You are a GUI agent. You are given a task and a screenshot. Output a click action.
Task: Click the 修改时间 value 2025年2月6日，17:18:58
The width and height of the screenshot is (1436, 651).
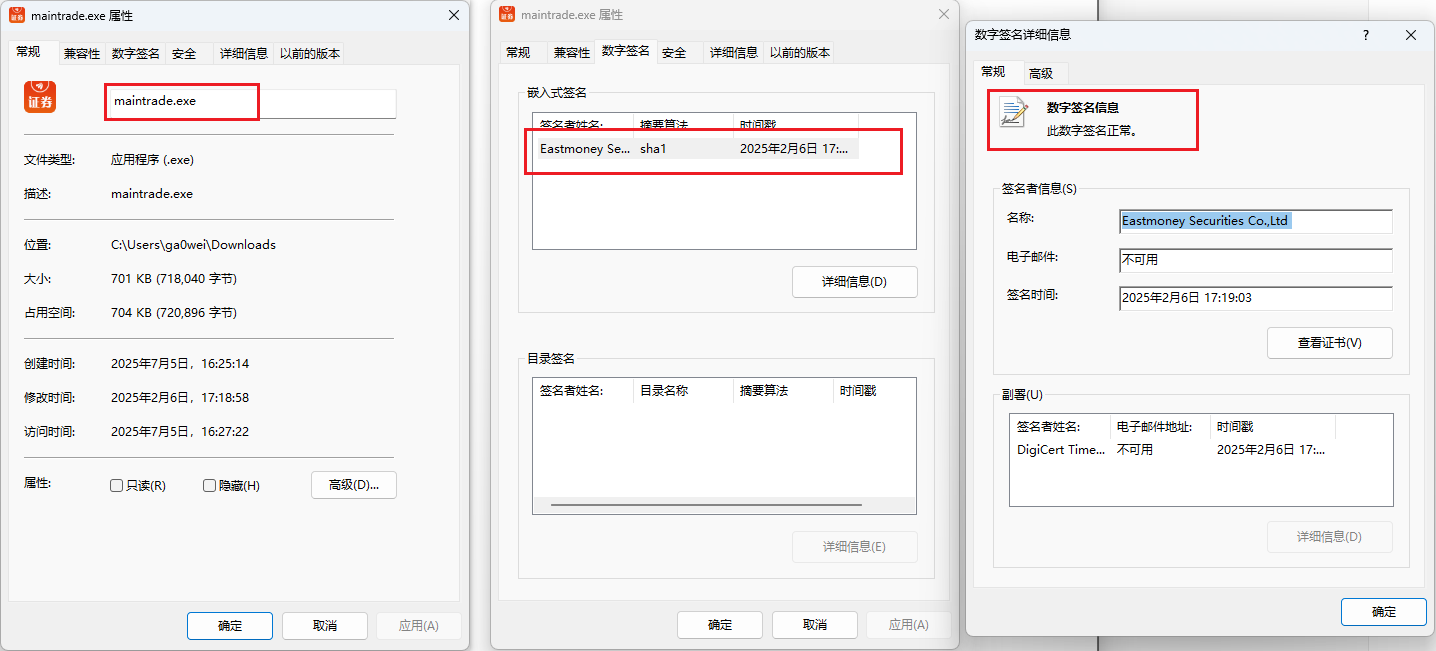(x=180, y=398)
